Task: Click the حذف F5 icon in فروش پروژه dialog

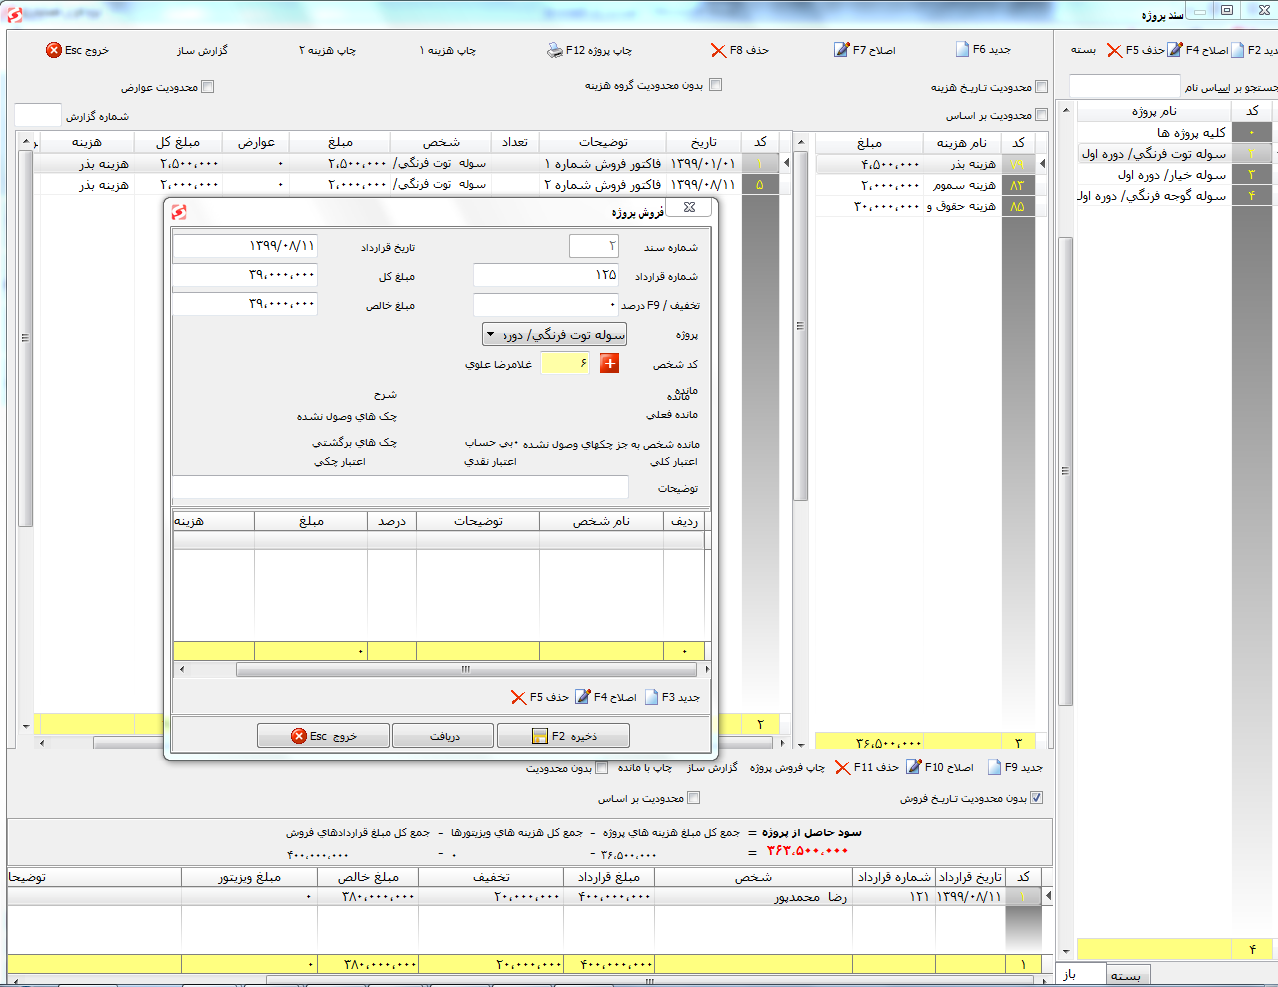Action: pos(518,697)
